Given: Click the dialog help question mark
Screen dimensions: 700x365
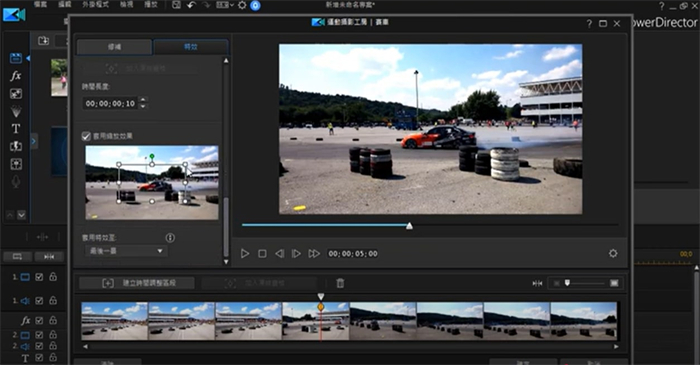Looking at the screenshot, I should 589,24.
